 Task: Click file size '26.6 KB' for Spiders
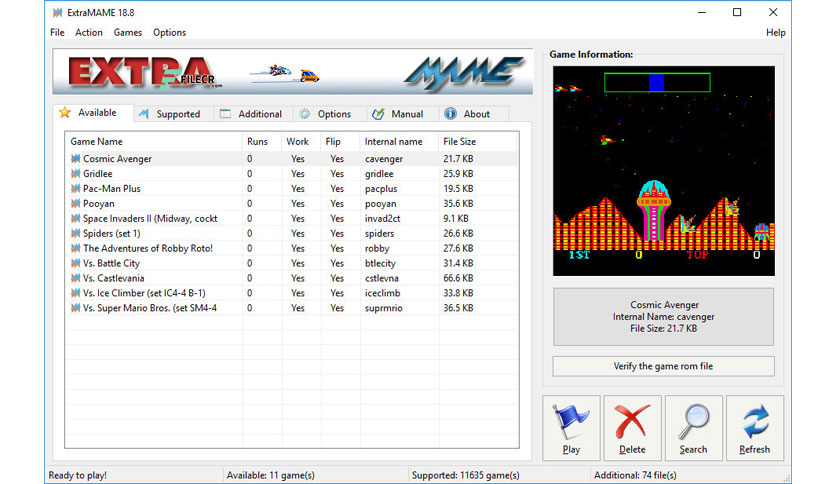click(458, 233)
